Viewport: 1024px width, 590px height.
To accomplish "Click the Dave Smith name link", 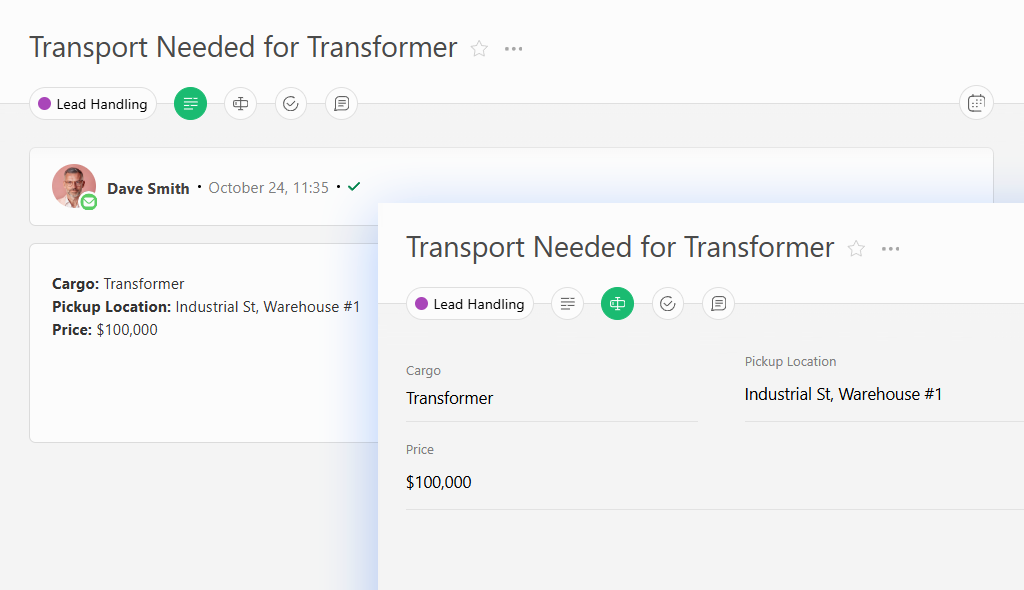I will tap(148, 187).
